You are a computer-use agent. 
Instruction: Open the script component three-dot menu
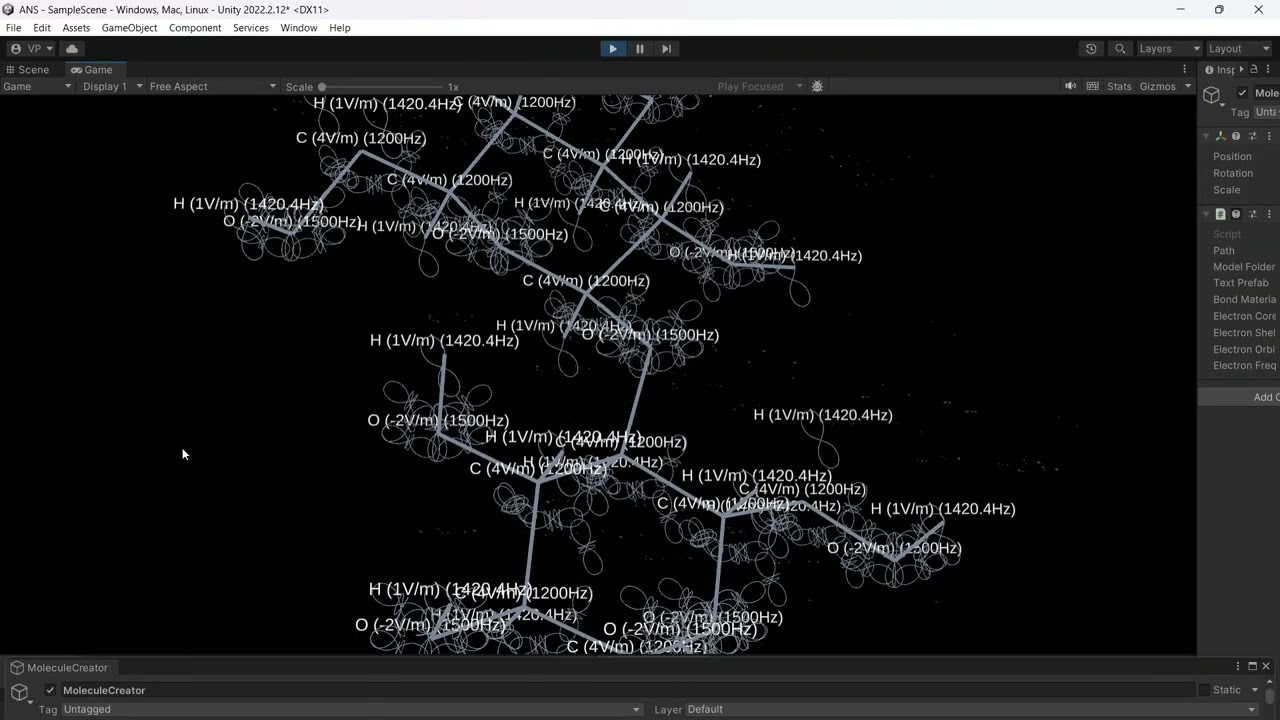click(1269, 214)
